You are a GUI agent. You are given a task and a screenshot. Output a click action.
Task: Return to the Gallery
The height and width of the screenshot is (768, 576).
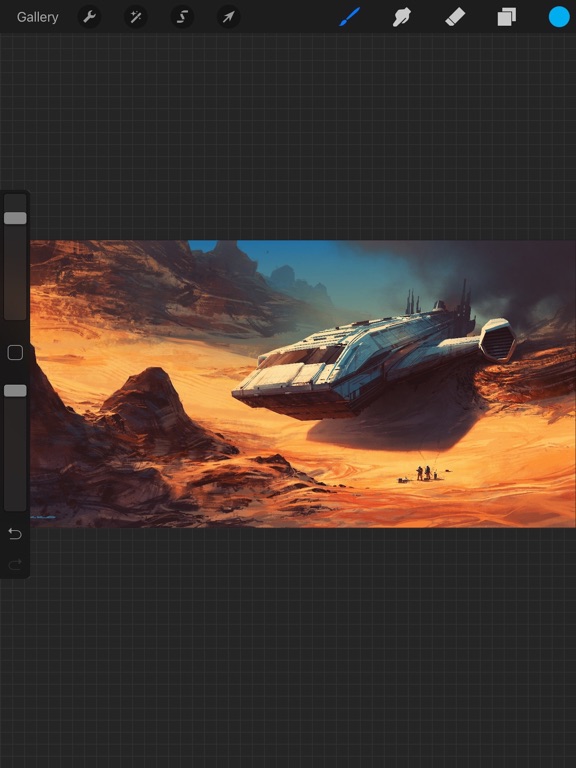pos(37,17)
